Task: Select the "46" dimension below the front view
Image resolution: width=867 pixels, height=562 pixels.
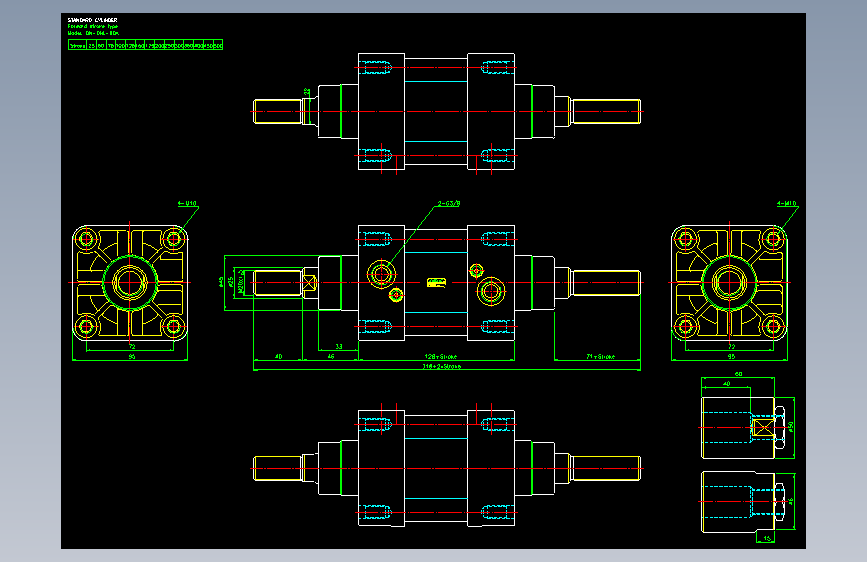Action: click(331, 357)
